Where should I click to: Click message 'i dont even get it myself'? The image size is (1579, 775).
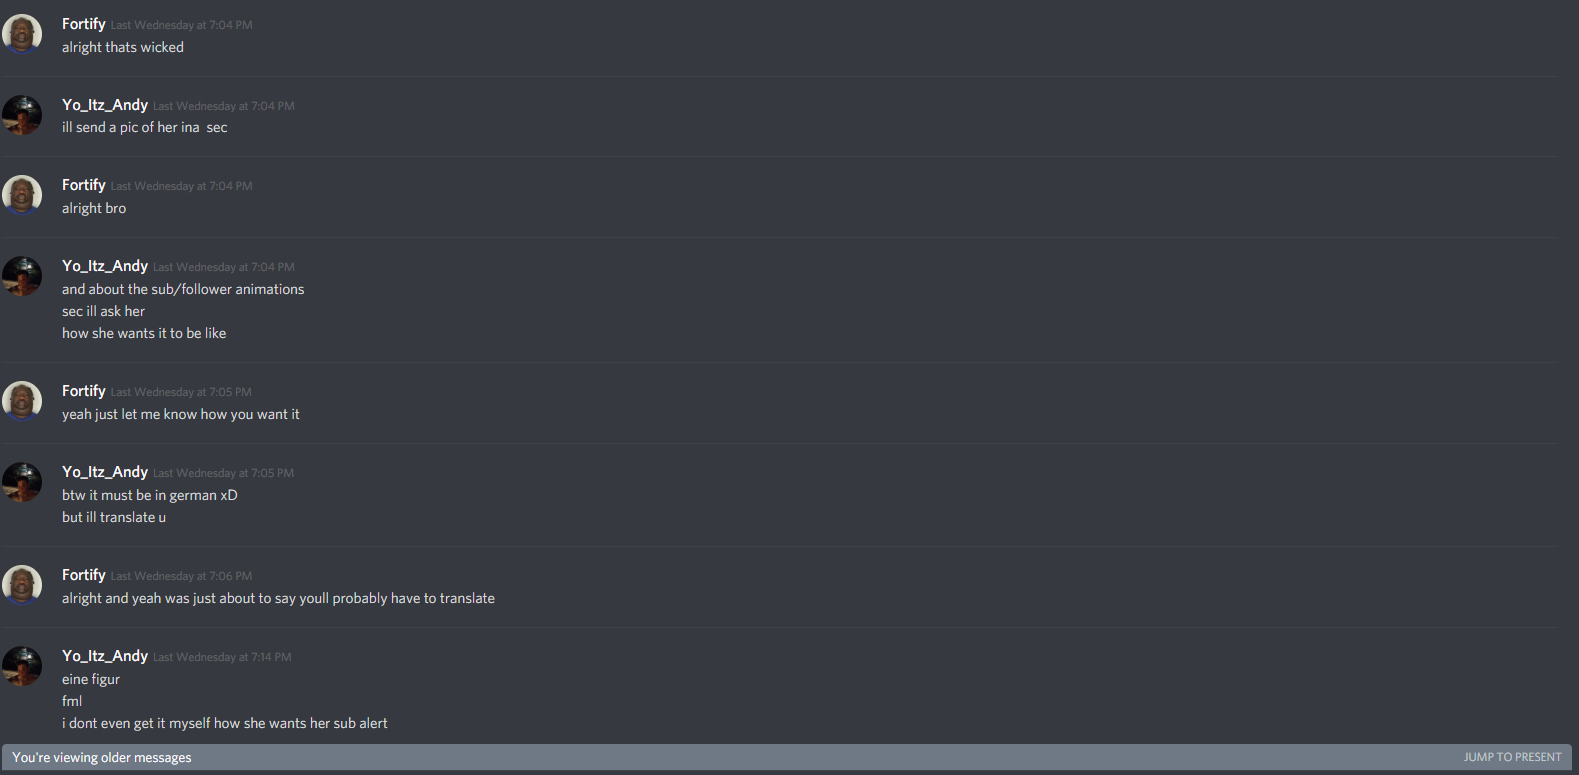coord(225,723)
